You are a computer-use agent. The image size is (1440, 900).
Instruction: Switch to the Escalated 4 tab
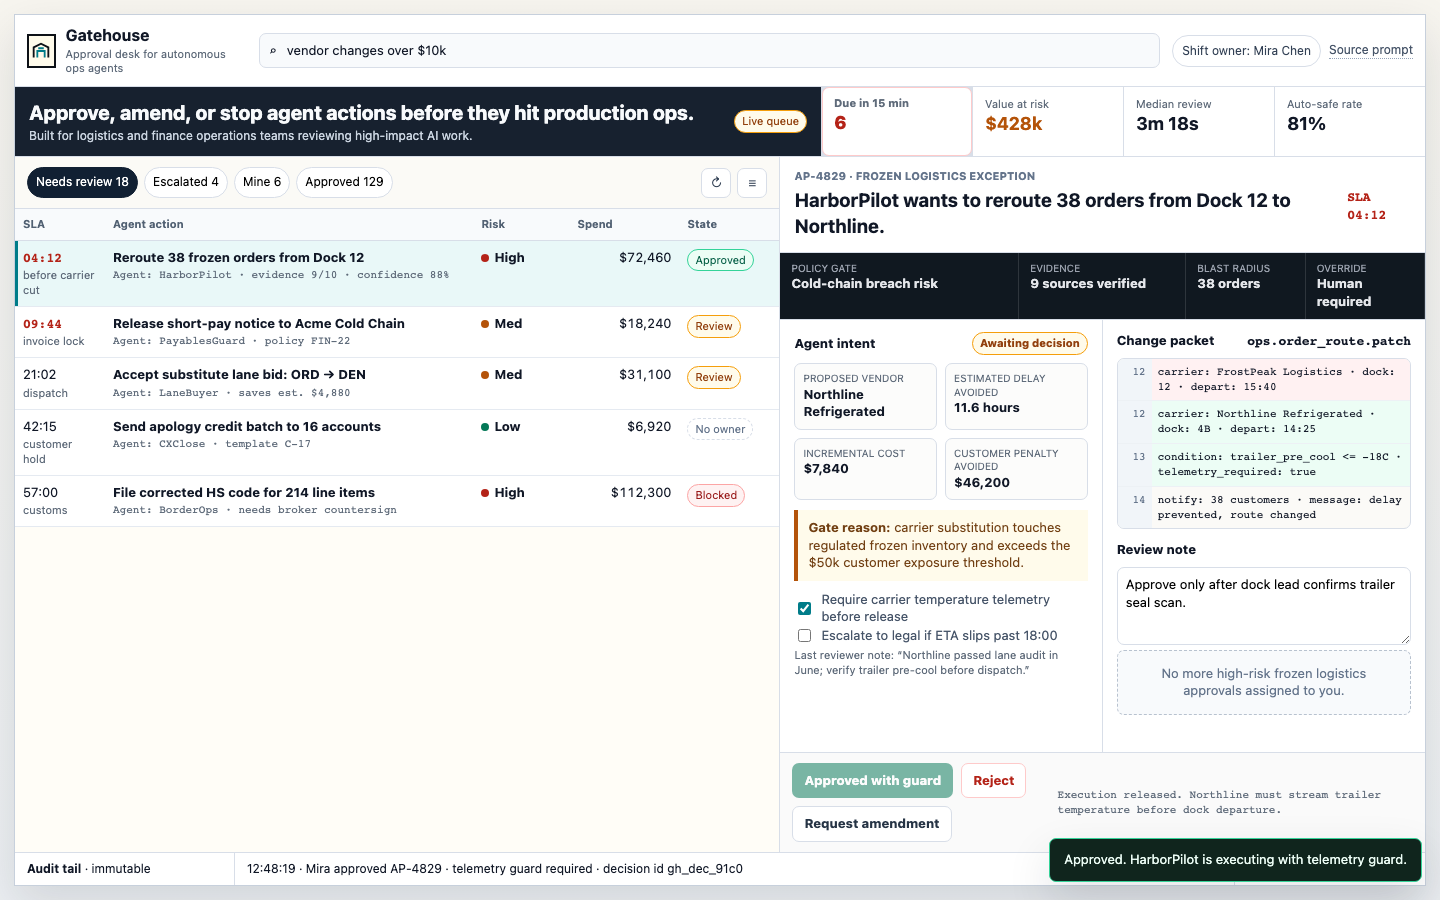186,182
